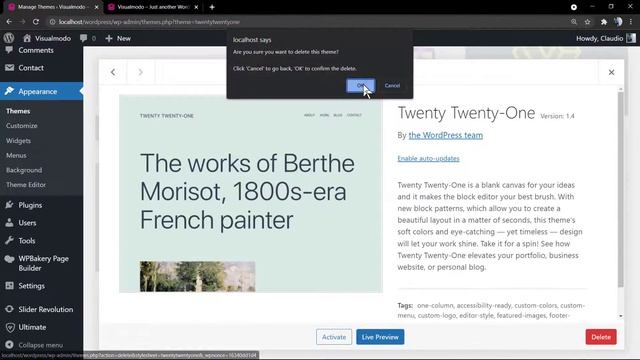Collapse the admin sidebar menu

click(40, 345)
